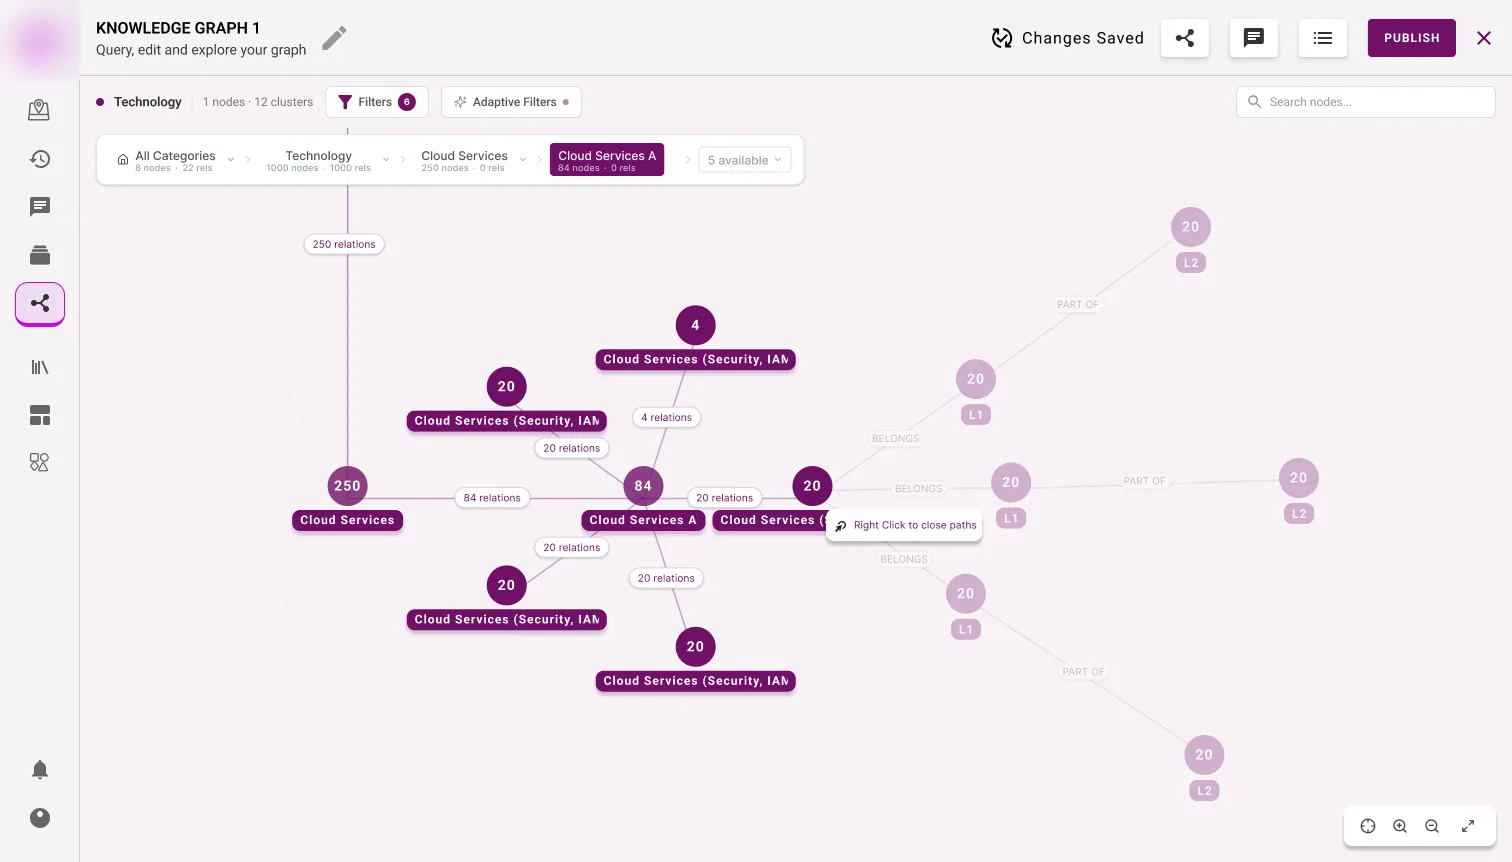Expand the Cloud Services breadcrumb dropdown
1512x862 pixels.
[523, 160]
